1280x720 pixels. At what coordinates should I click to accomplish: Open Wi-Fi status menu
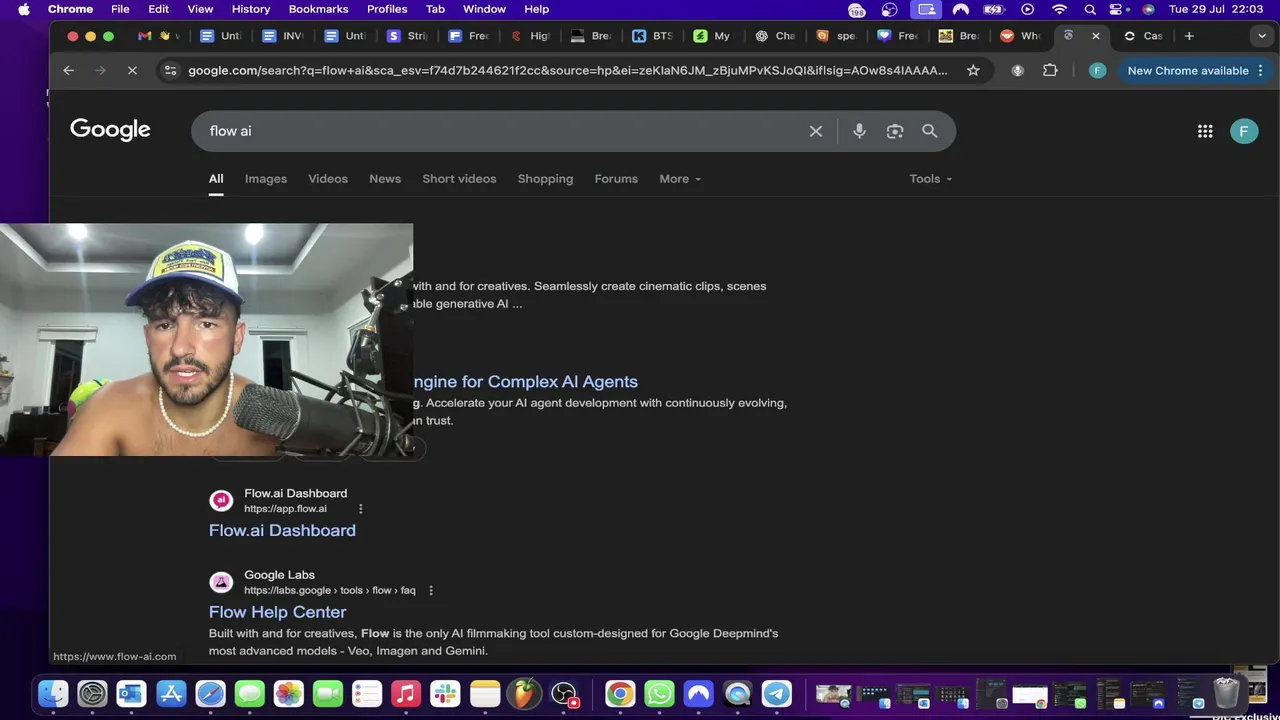point(1059,9)
